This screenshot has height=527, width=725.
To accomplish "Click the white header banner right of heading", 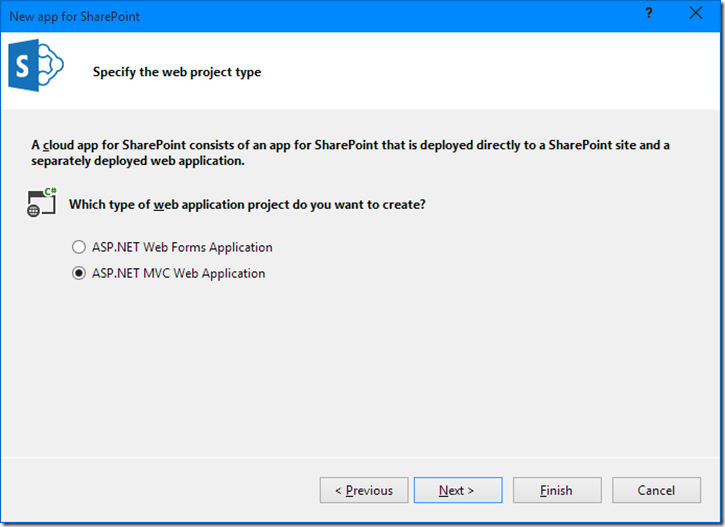I will point(500,72).
